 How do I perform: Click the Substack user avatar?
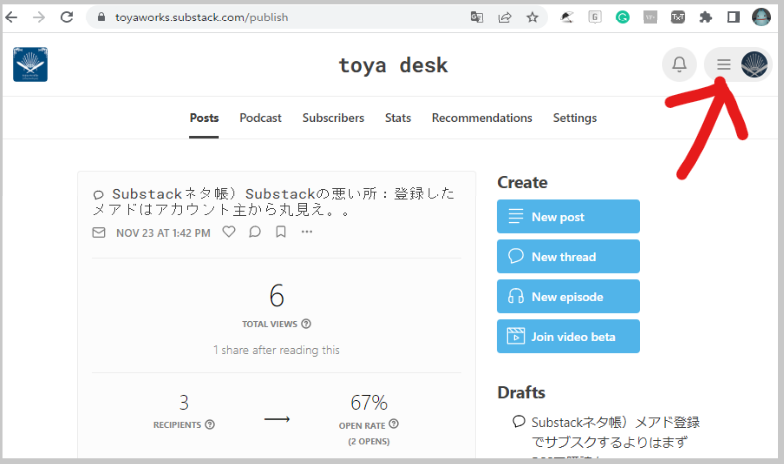click(754, 64)
